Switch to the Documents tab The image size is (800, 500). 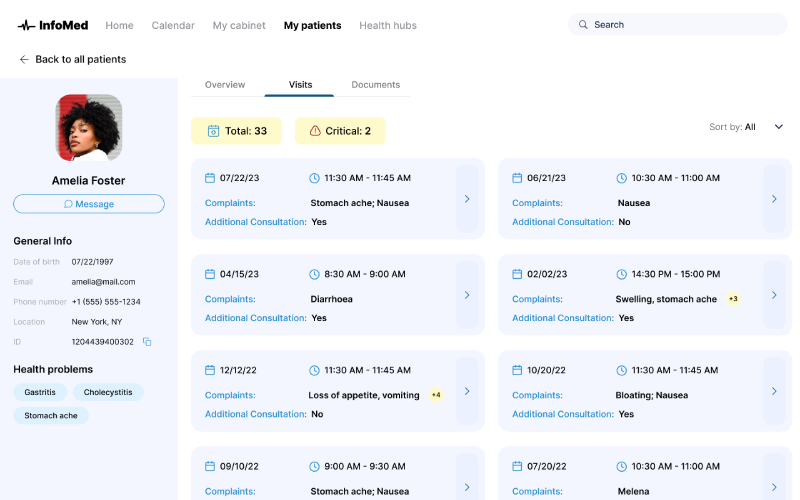(376, 85)
